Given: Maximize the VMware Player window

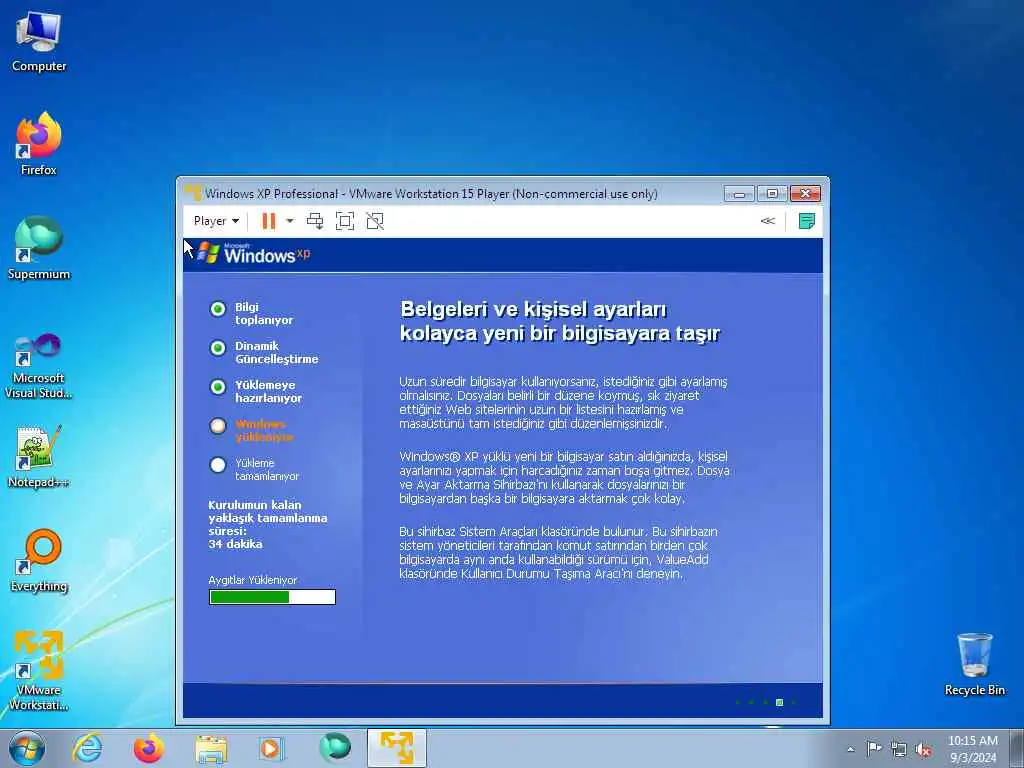Looking at the screenshot, I should pos(772,193).
